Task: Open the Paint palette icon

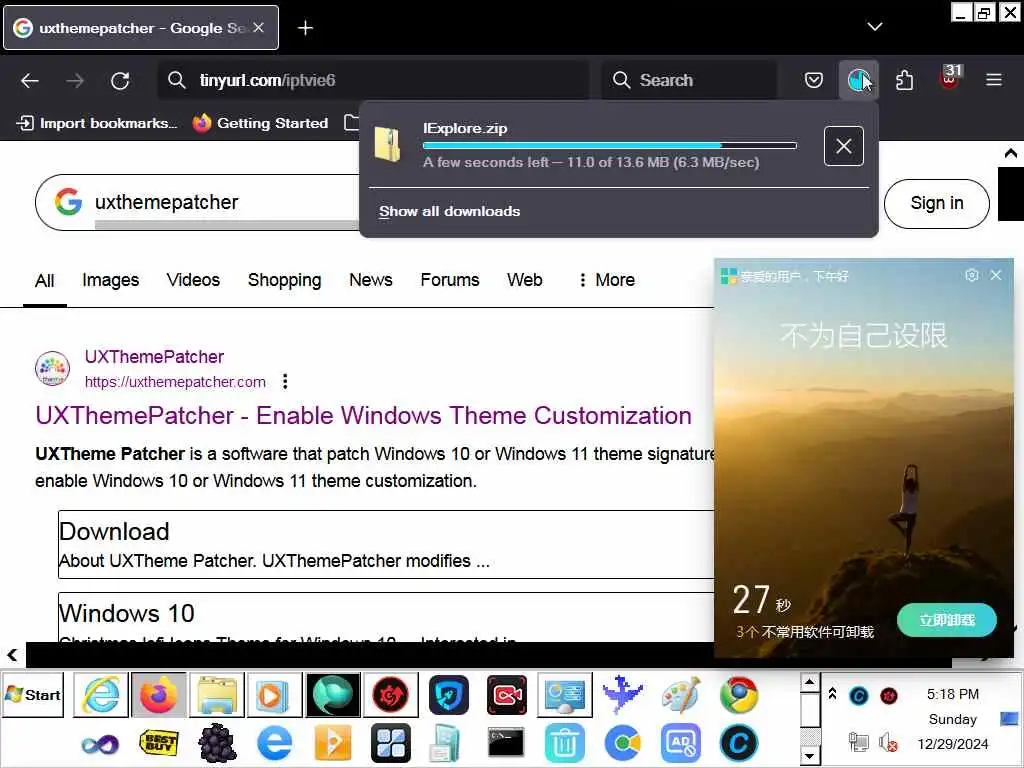Action: (x=680, y=695)
